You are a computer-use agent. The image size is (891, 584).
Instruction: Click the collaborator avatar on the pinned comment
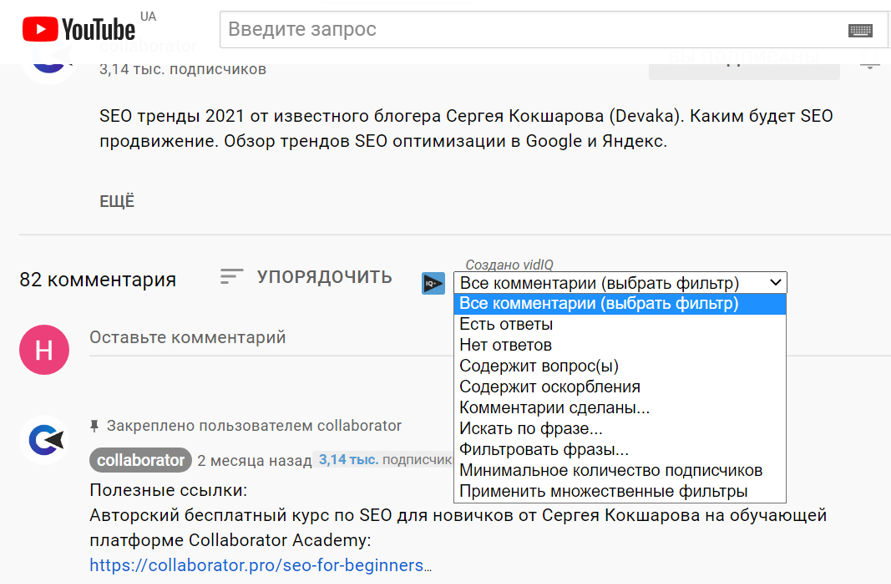(x=44, y=440)
